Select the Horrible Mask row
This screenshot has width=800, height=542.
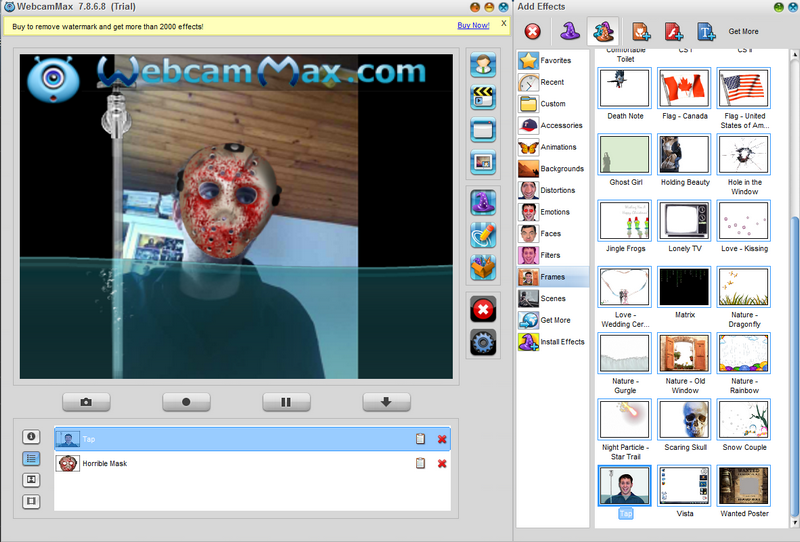[252, 463]
